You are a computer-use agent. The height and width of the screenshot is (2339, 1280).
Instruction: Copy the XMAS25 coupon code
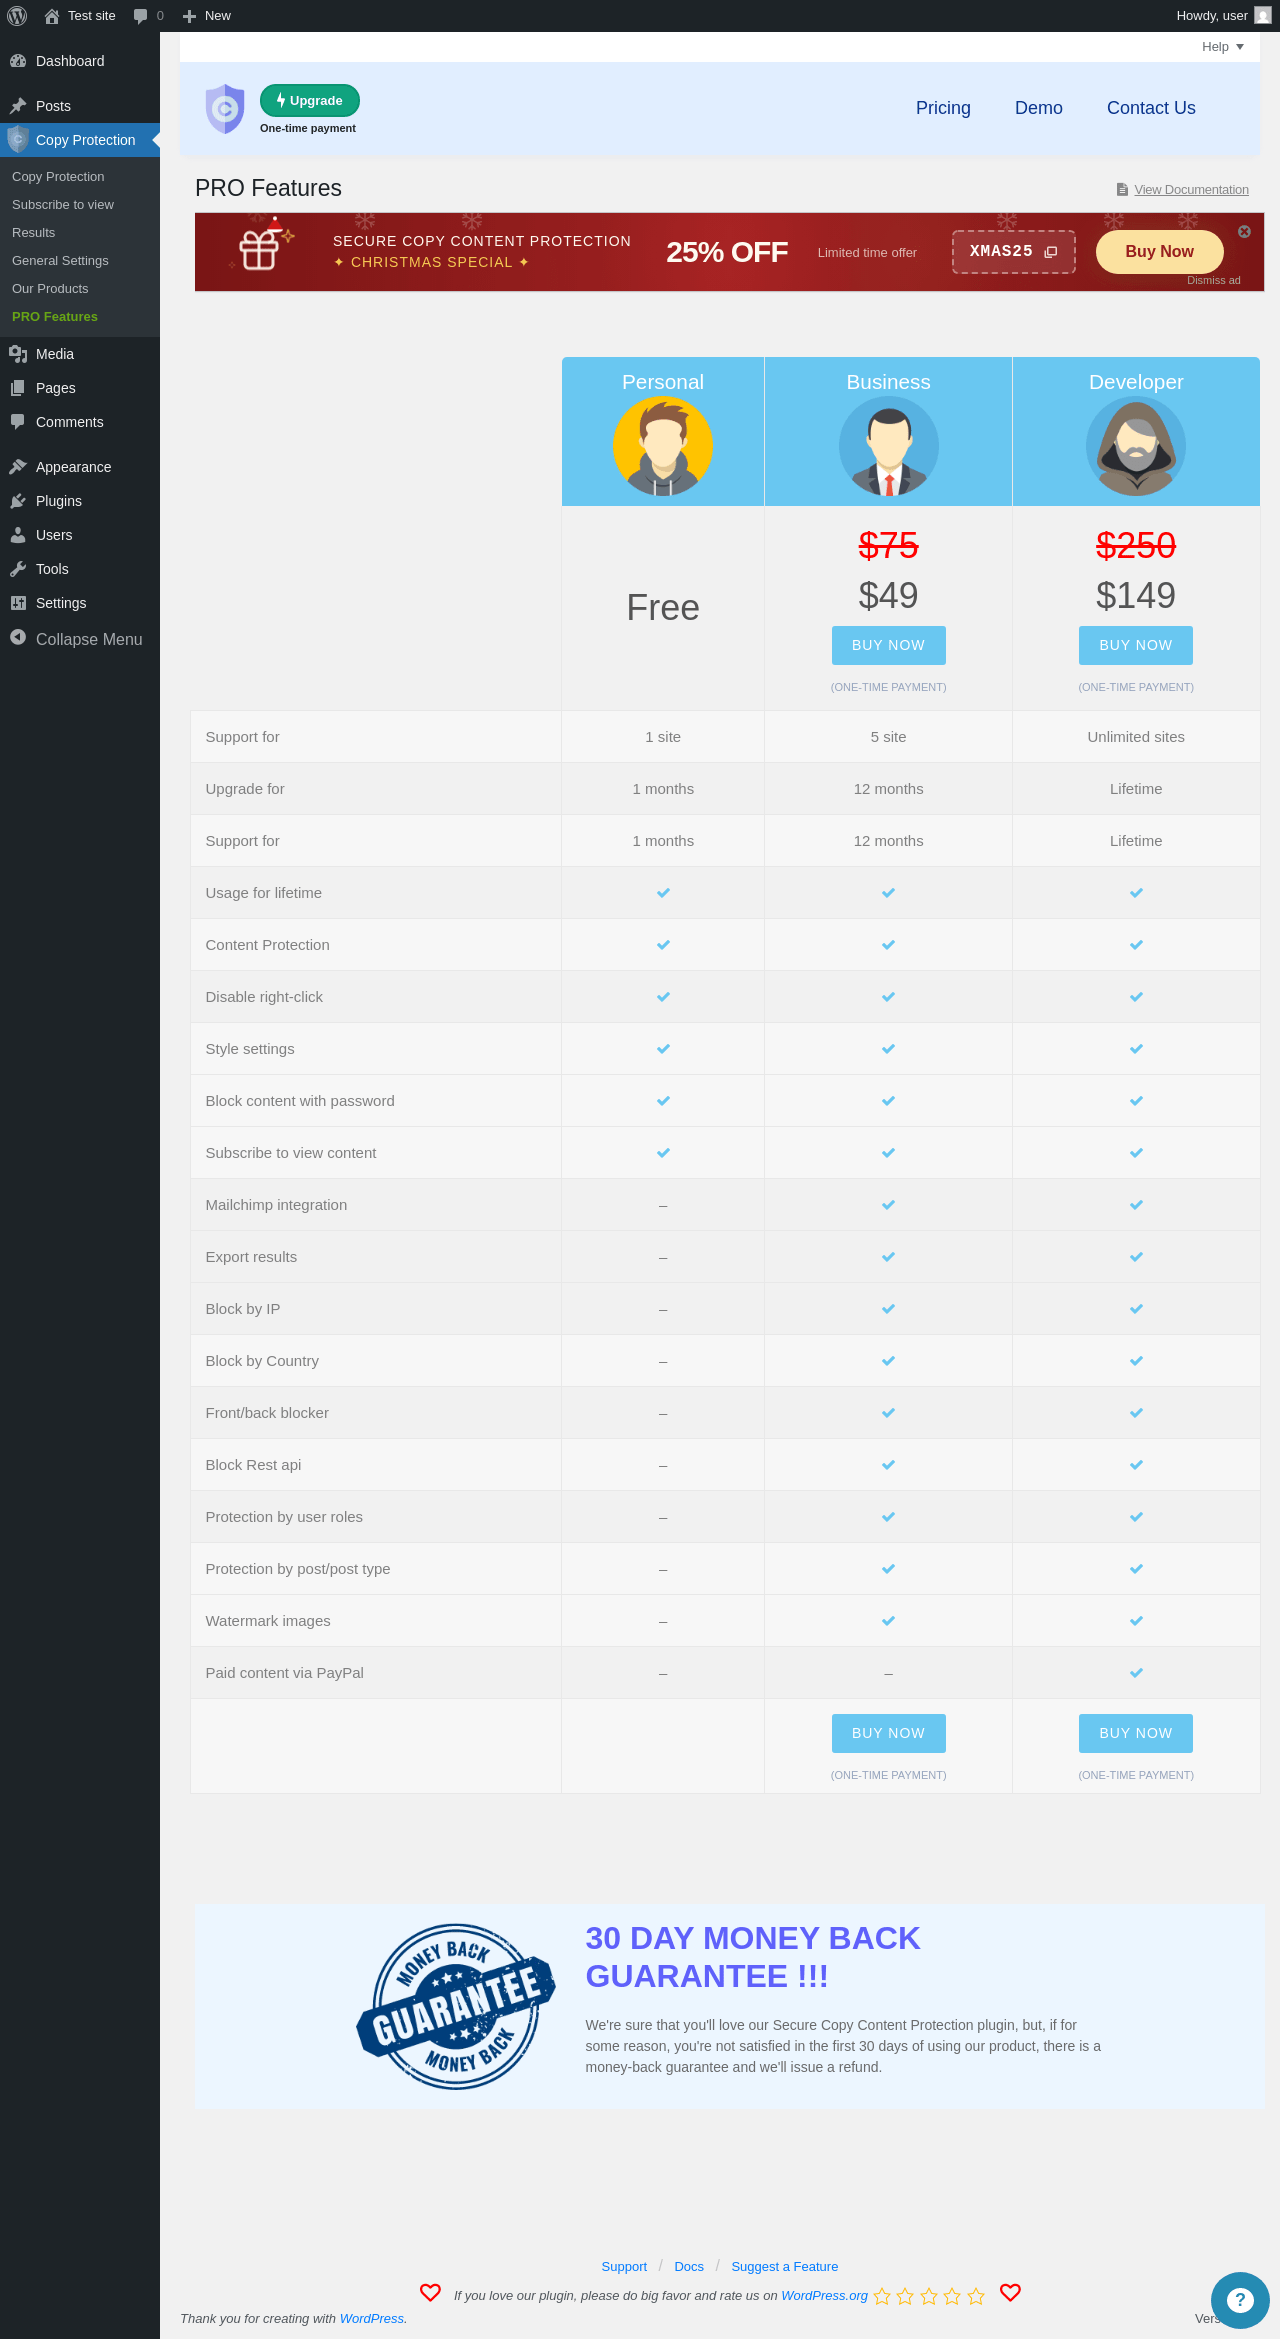click(x=1013, y=252)
